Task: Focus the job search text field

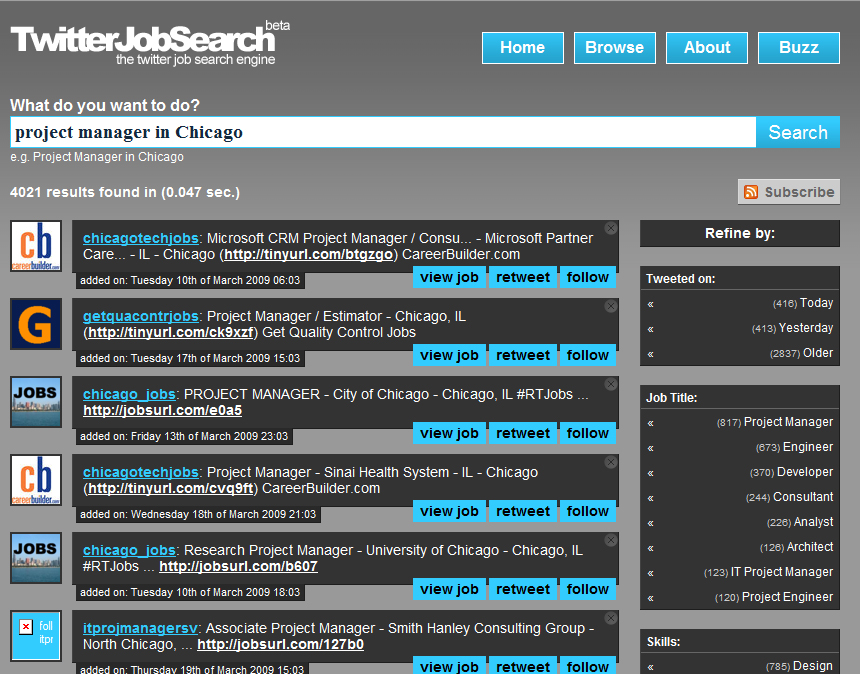Action: click(383, 132)
